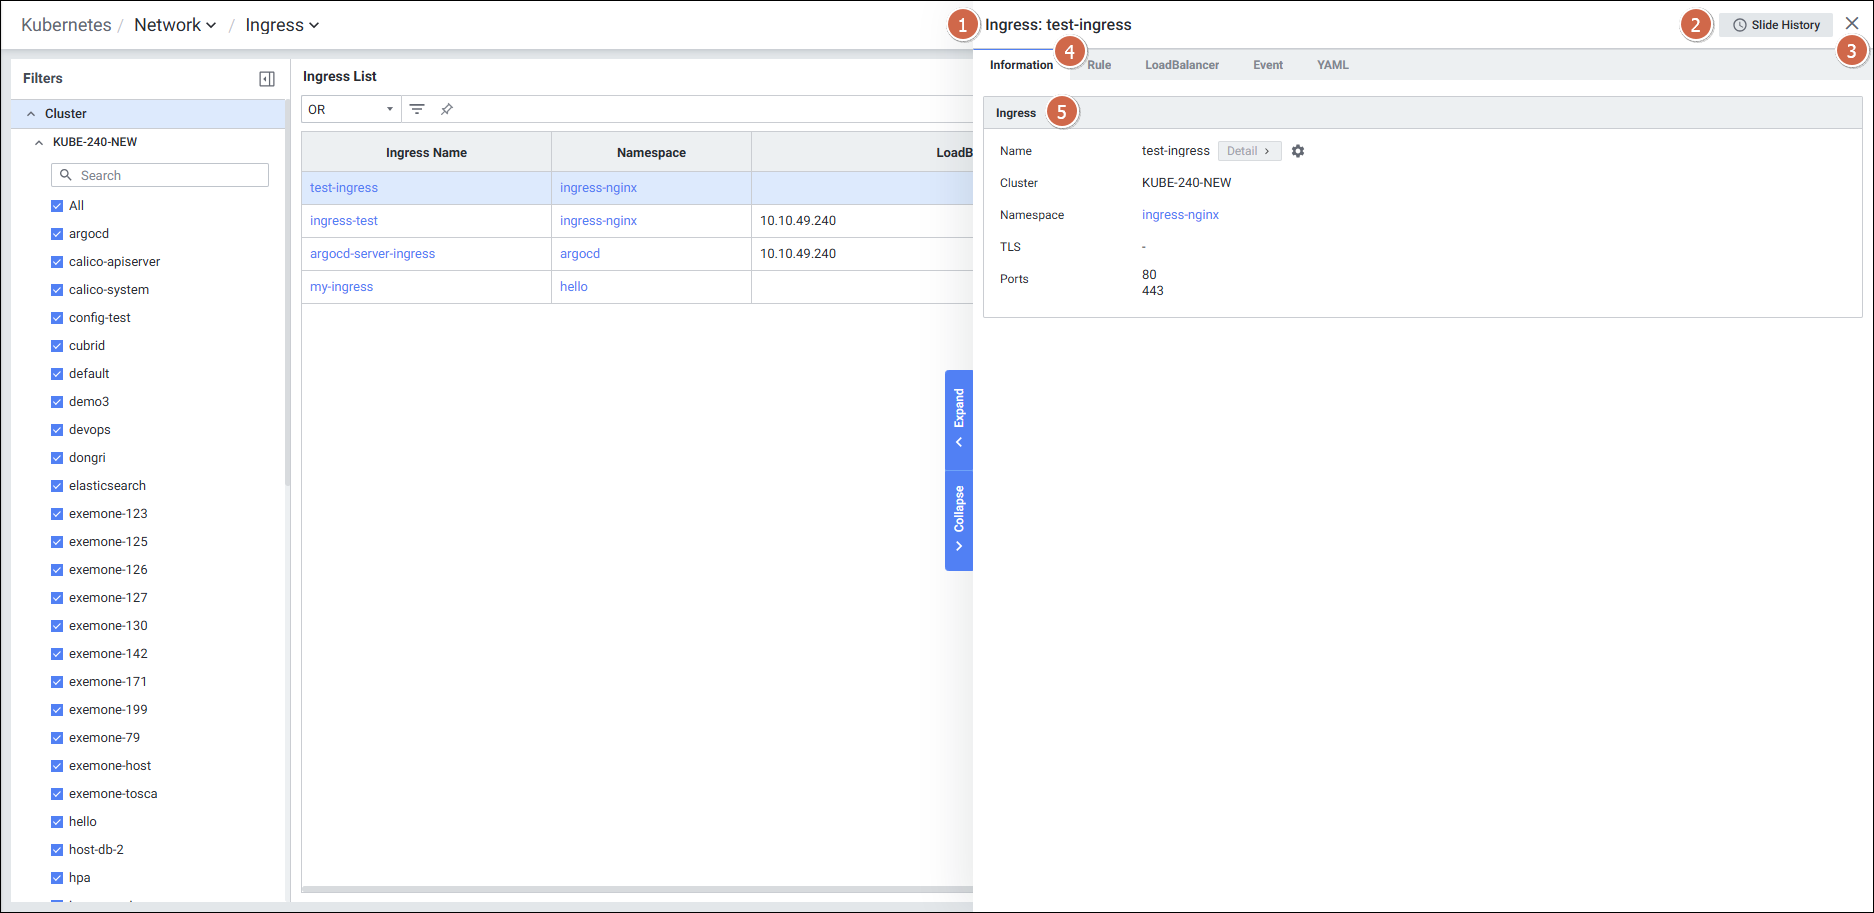Collapse the Filters panel with the sidebar icon

coord(267,79)
